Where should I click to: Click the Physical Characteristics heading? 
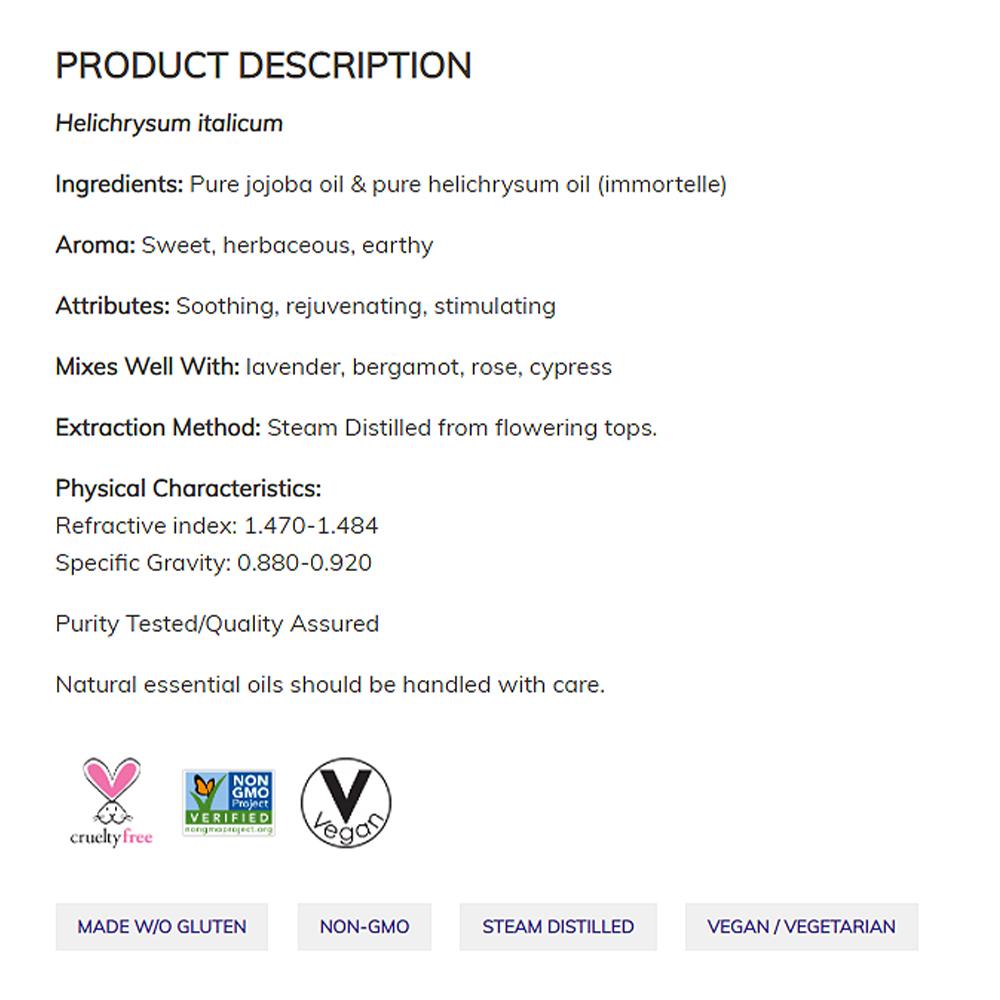point(188,489)
